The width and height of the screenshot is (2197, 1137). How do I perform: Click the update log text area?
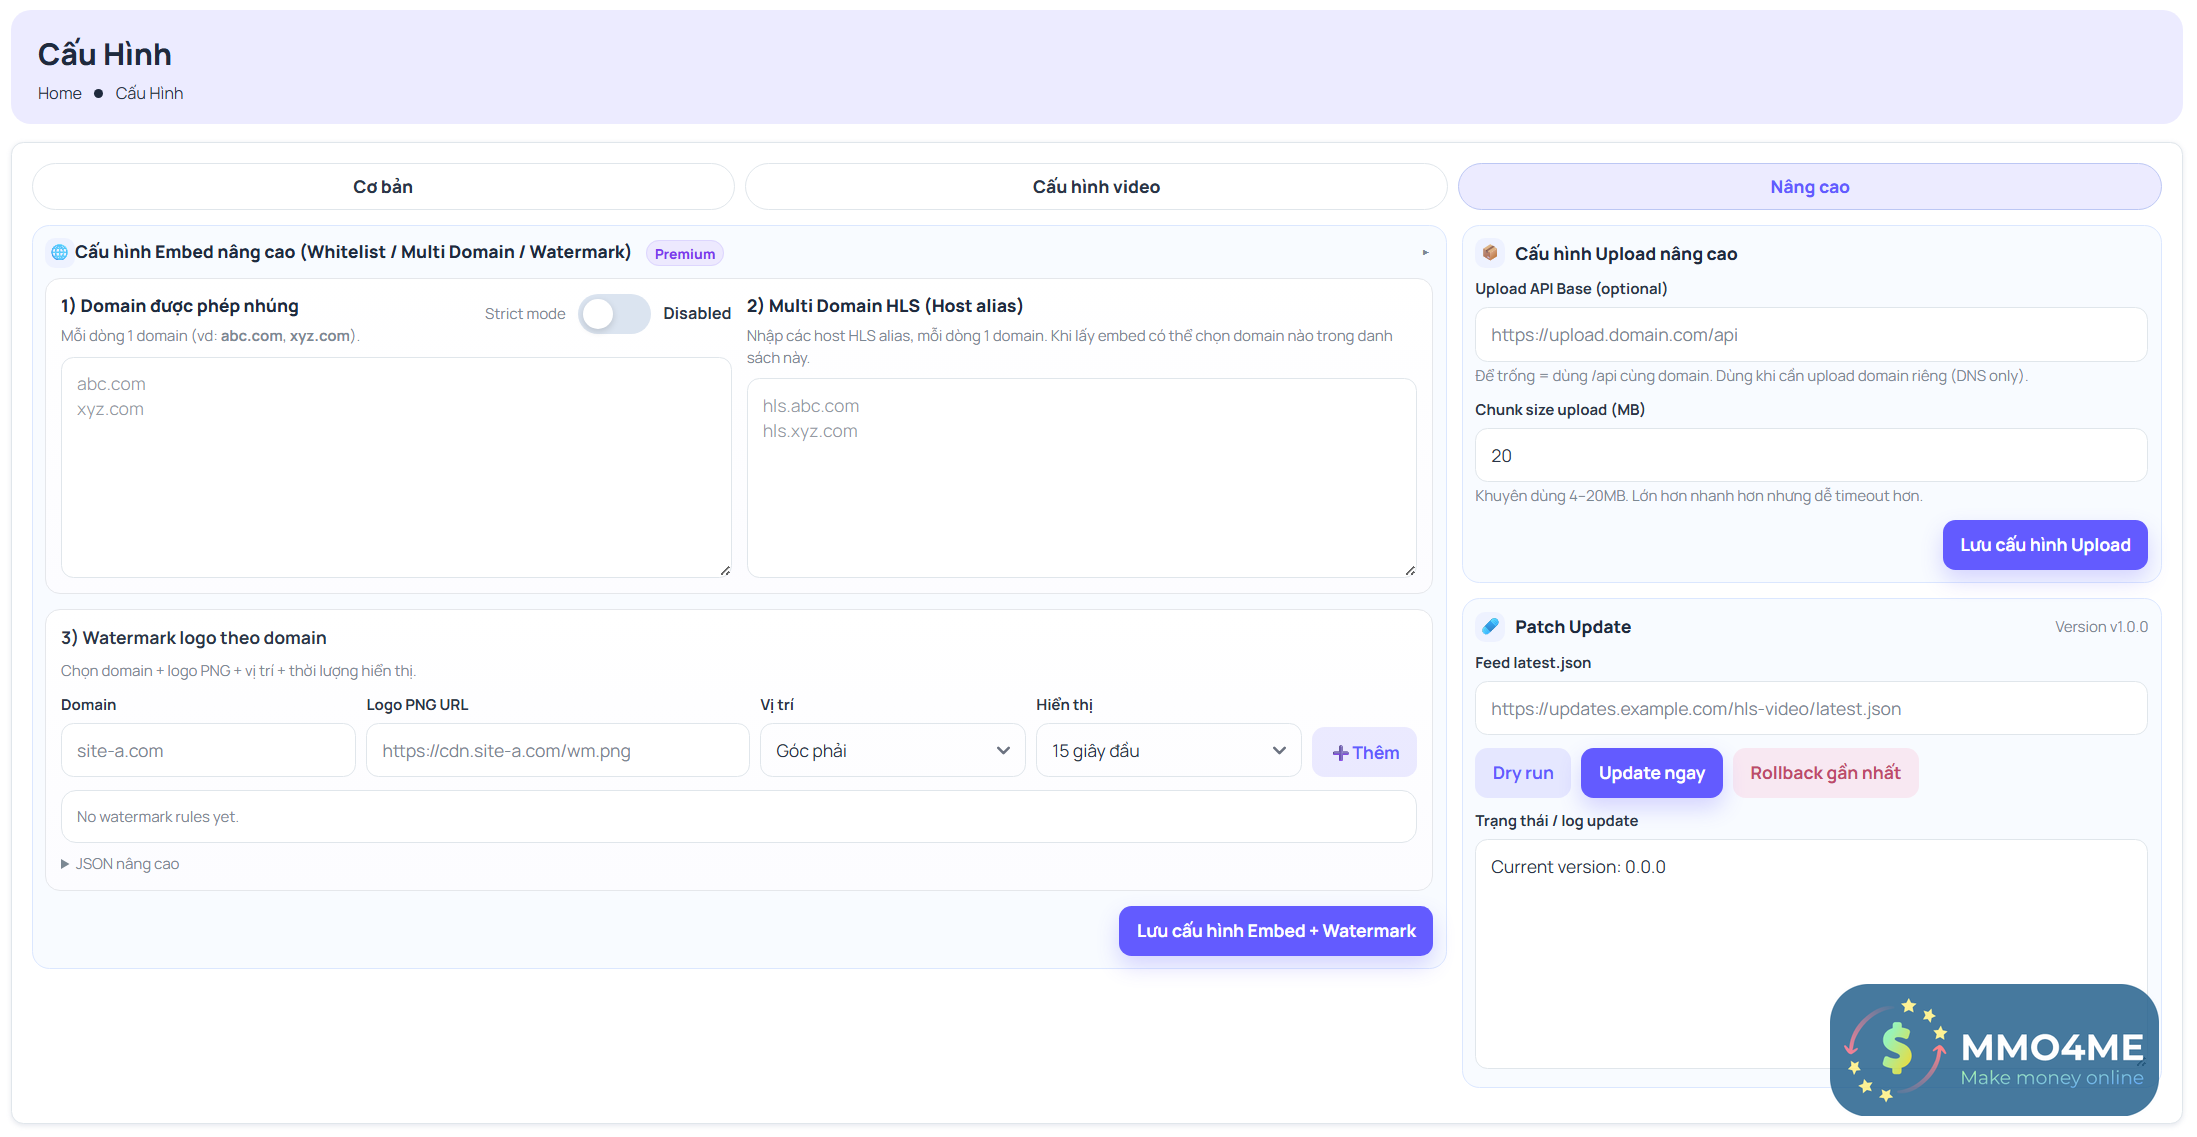pos(1810,954)
